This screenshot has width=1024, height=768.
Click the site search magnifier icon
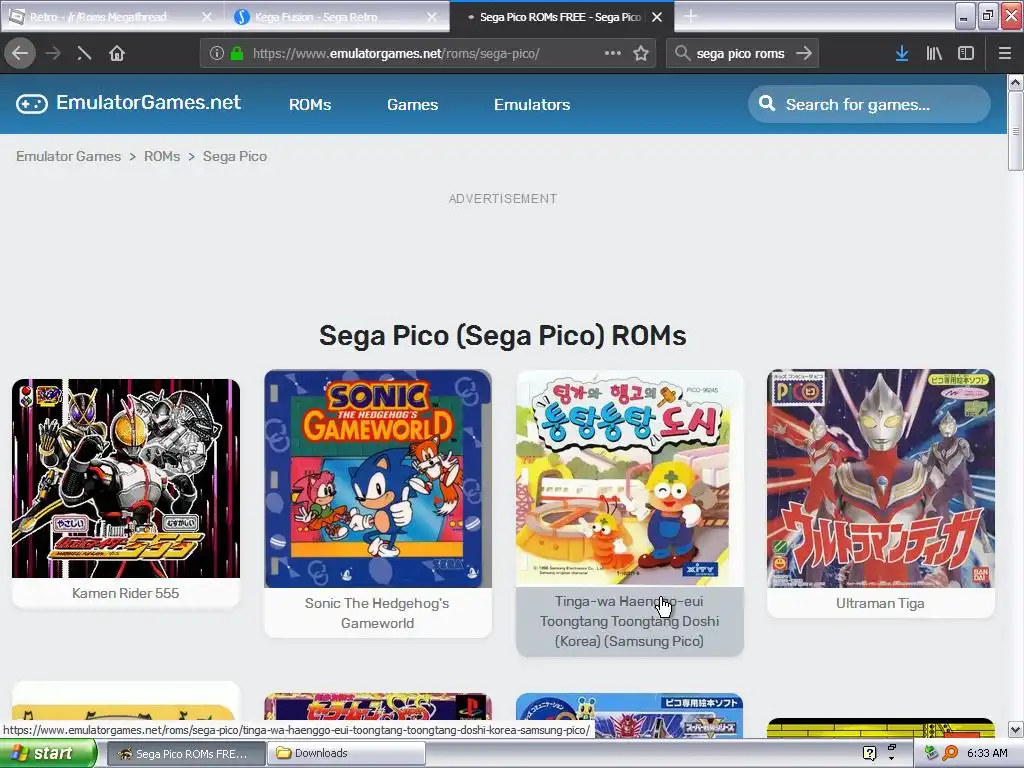click(767, 104)
